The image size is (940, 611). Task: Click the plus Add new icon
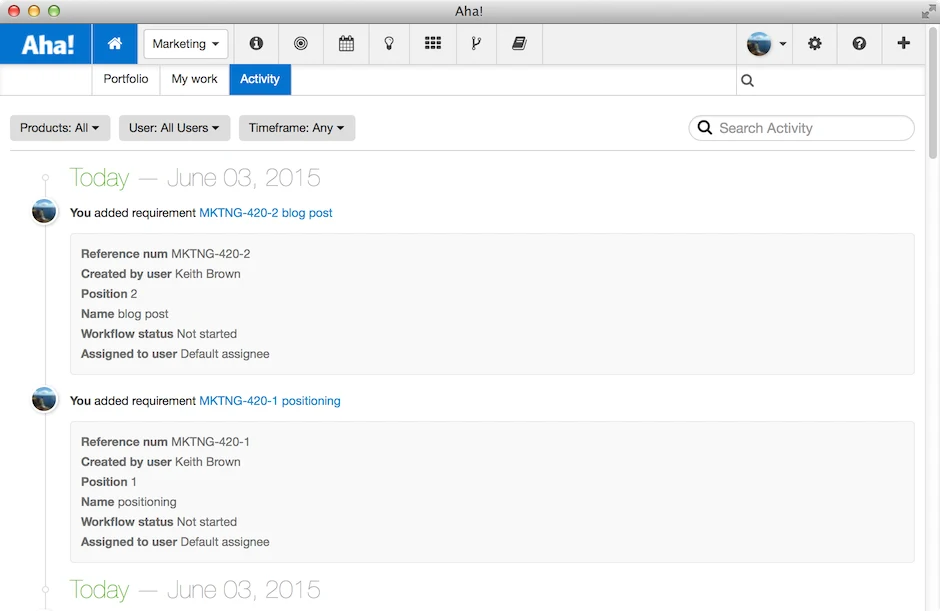[x=903, y=43]
